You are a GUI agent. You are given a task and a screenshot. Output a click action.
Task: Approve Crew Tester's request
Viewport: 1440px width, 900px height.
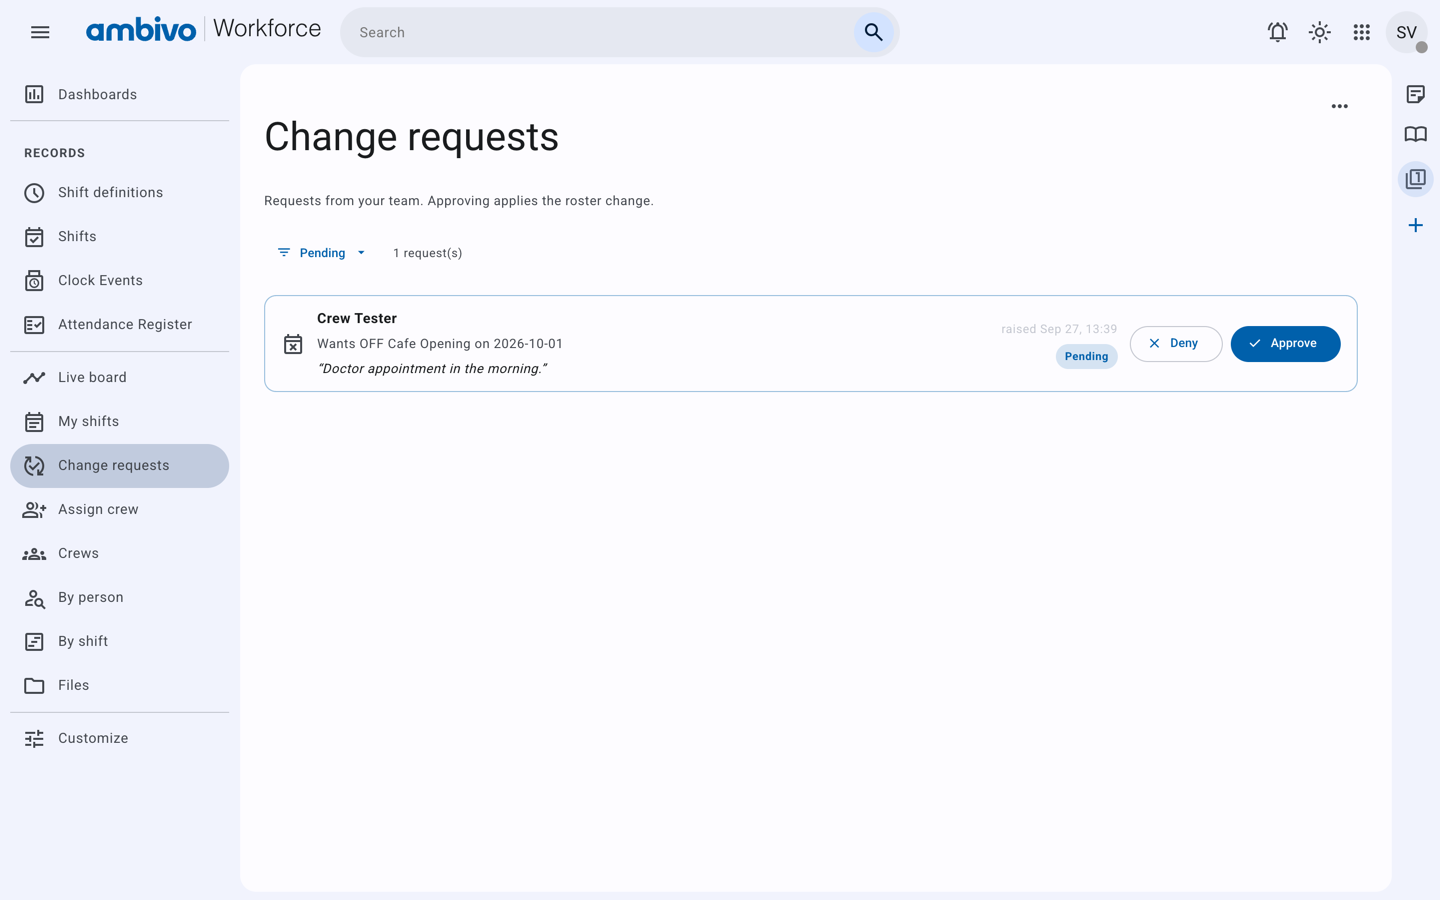point(1285,343)
